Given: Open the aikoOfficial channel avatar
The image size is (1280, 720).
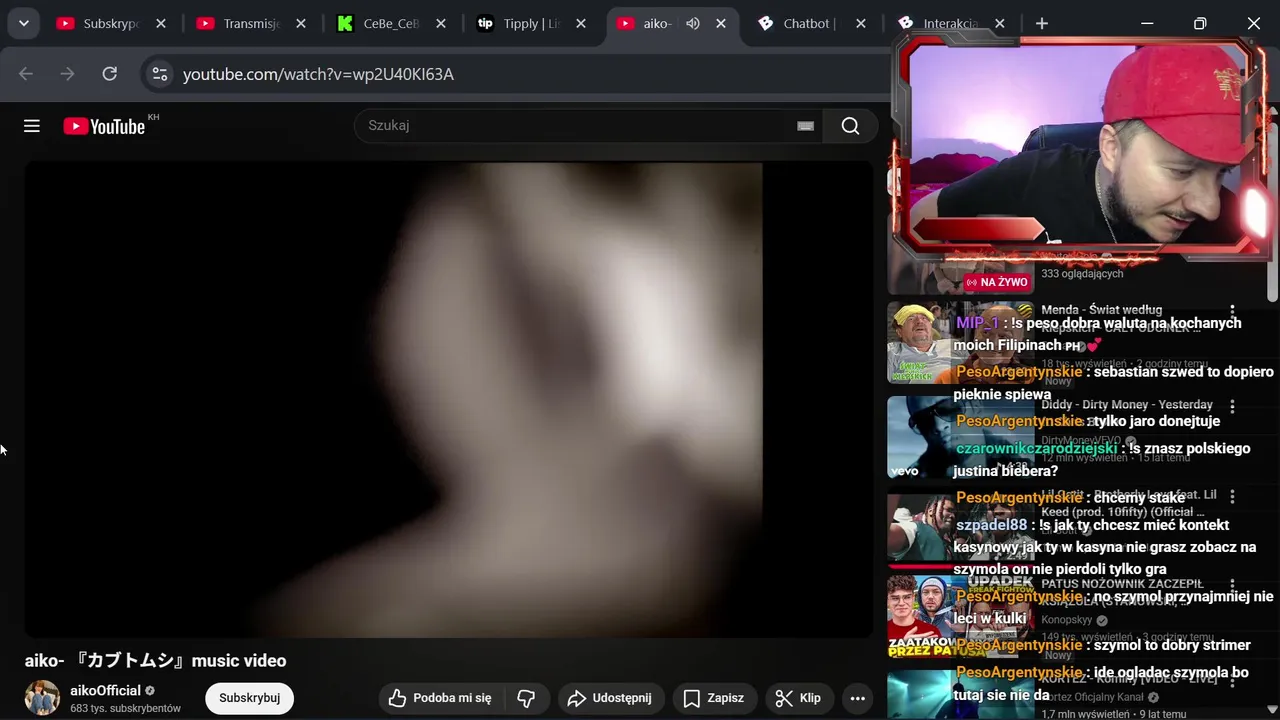Looking at the screenshot, I should tap(42, 698).
